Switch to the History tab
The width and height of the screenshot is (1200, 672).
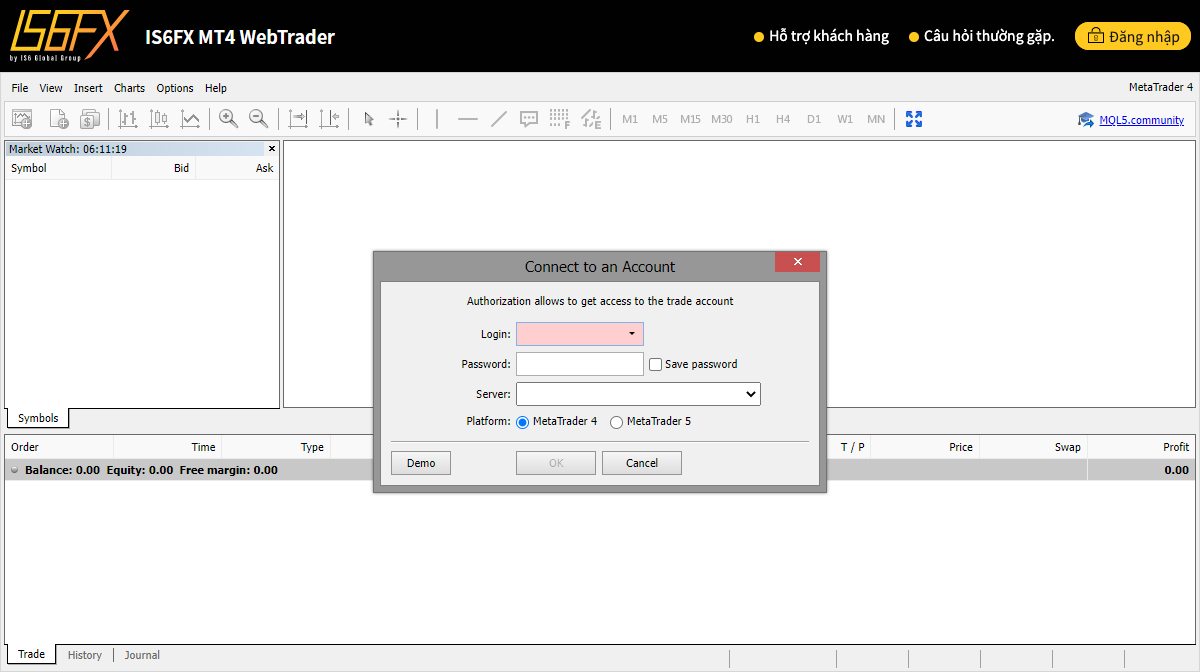85,655
